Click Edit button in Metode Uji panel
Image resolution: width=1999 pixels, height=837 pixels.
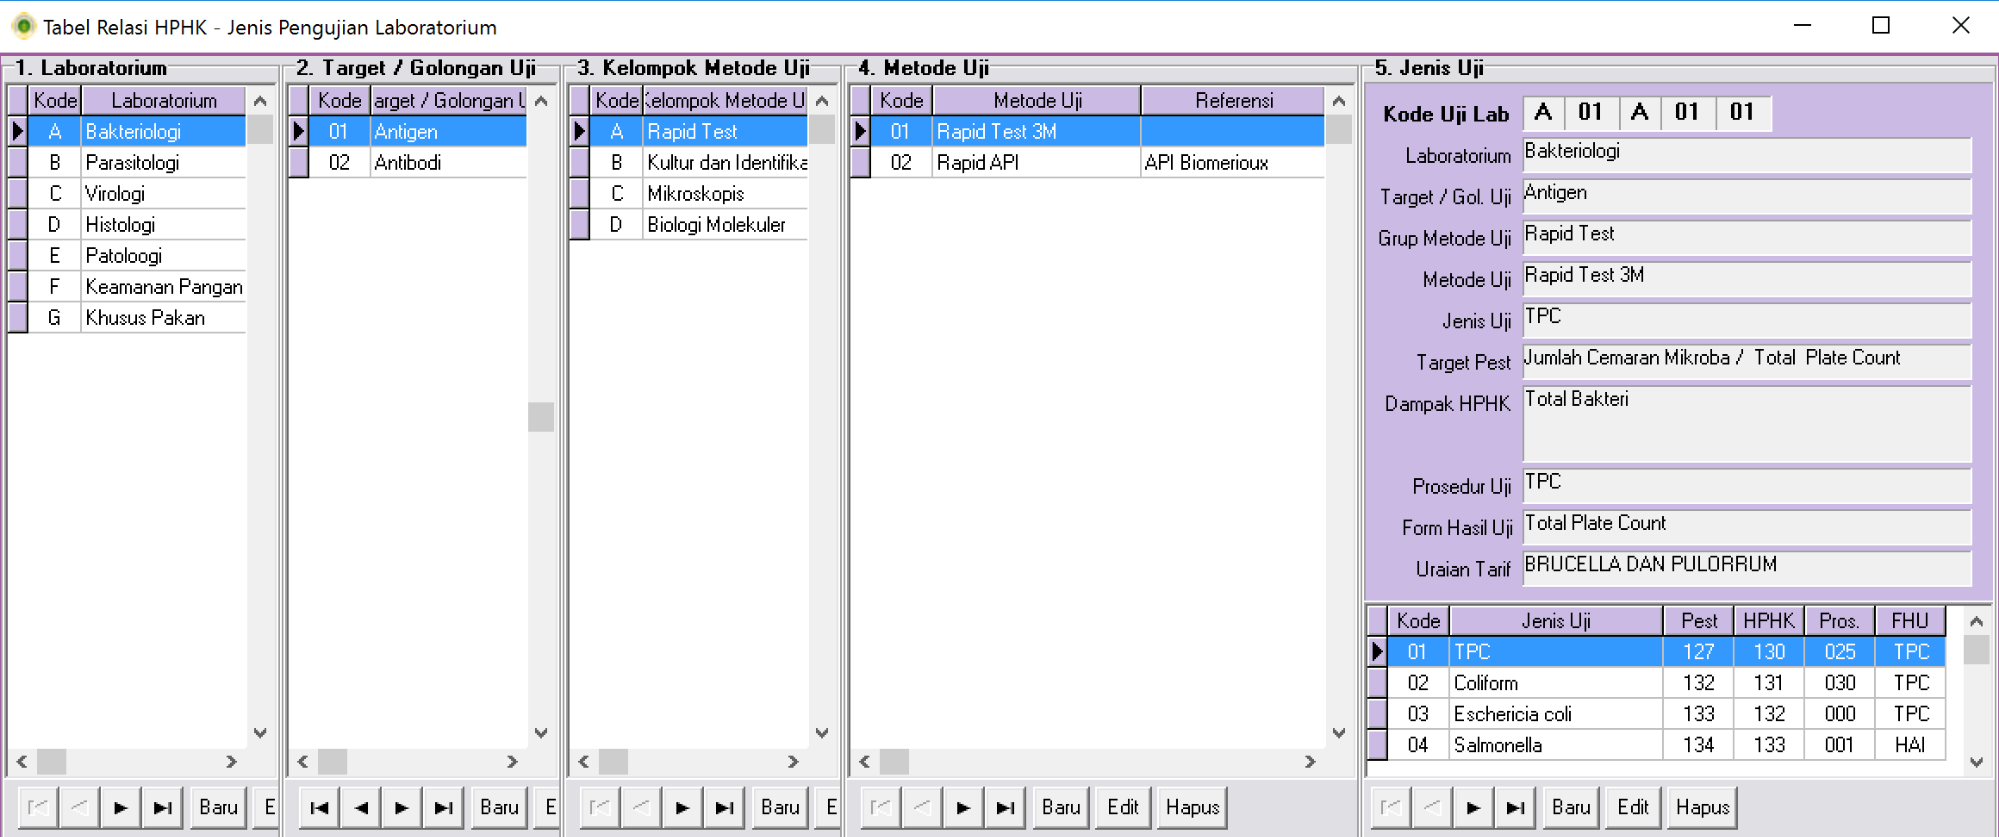1122,807
